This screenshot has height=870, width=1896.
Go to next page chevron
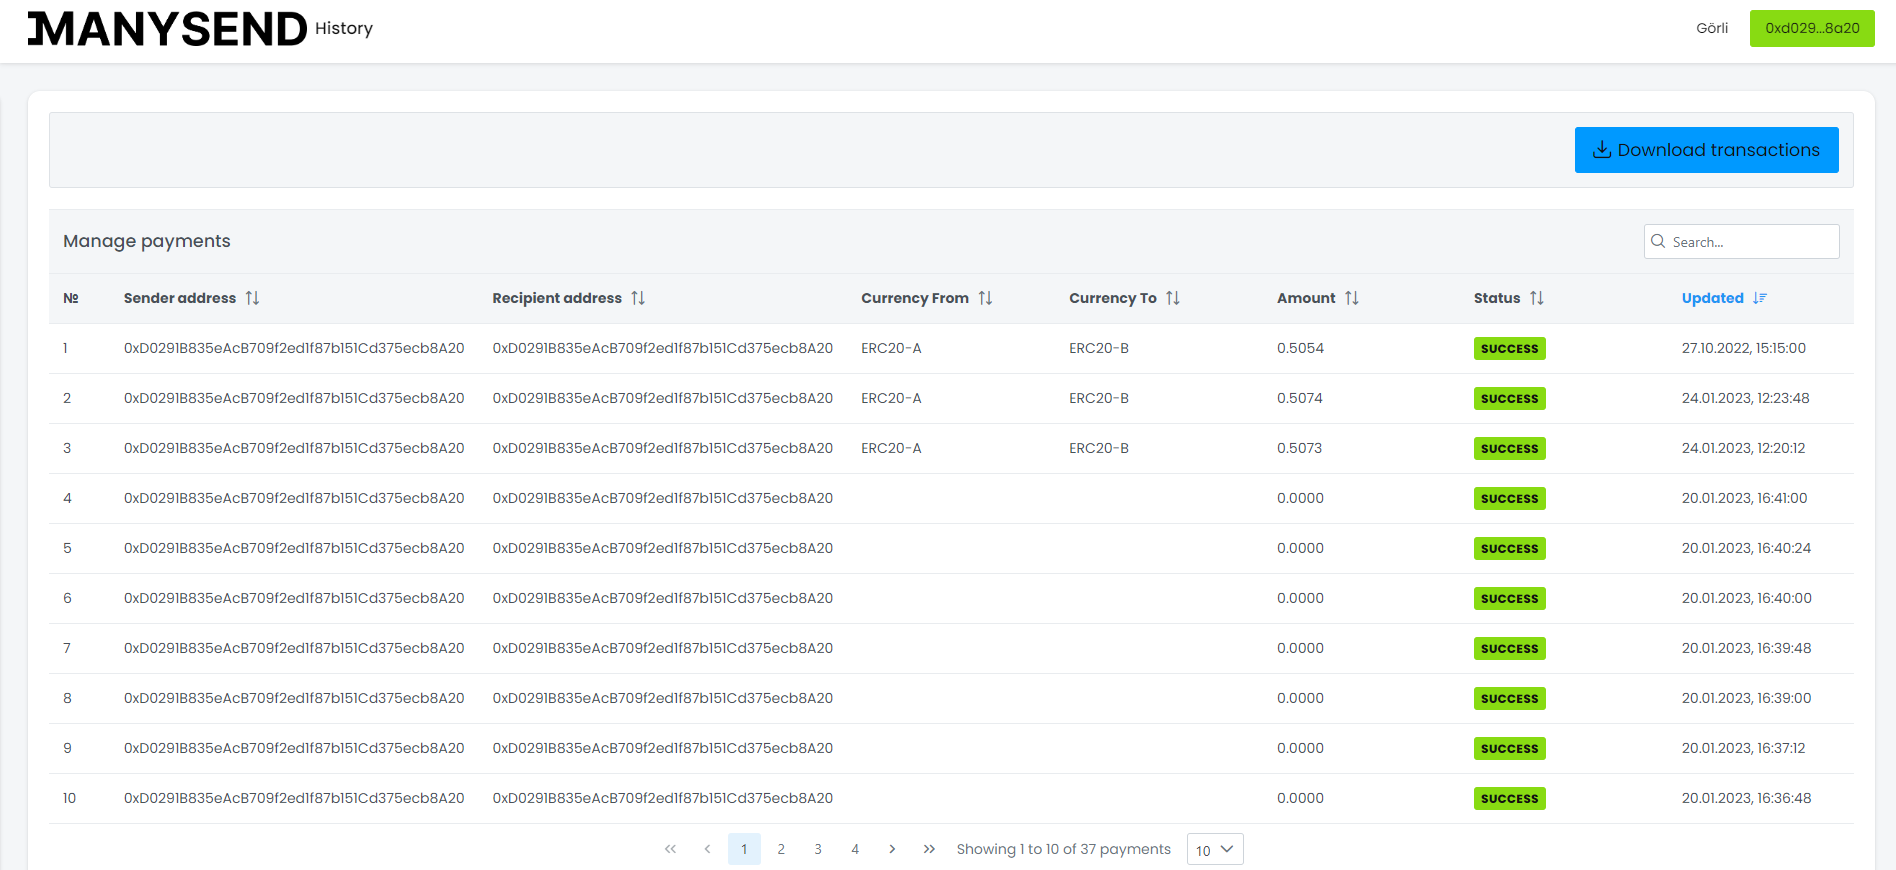click(x=892, y=849)
